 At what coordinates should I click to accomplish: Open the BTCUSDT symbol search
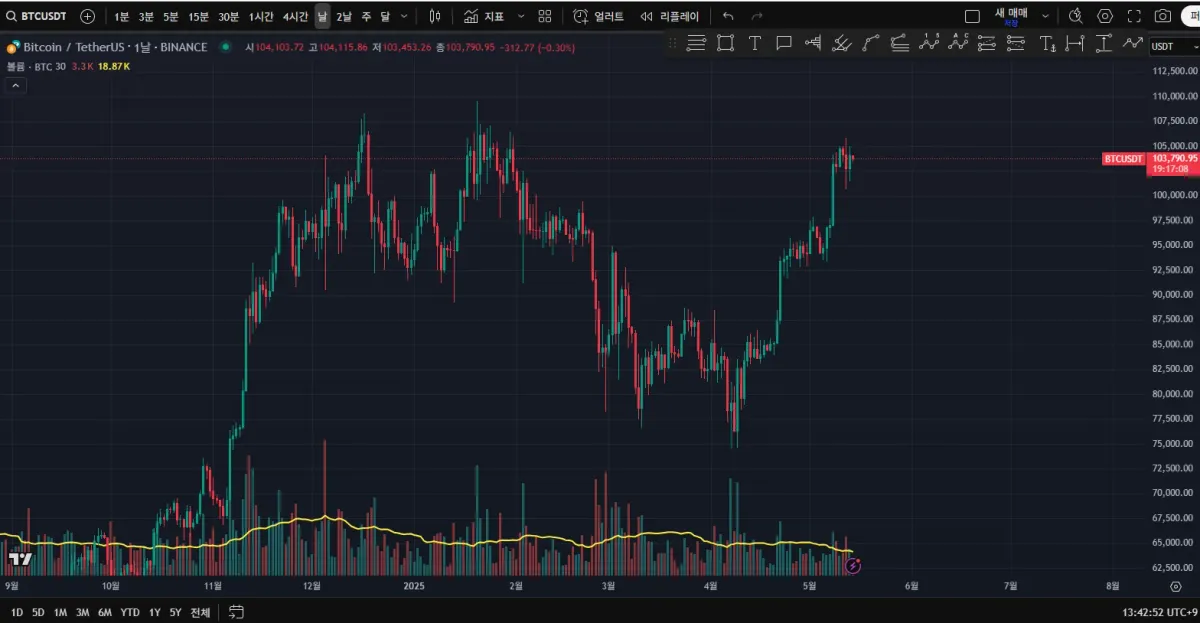[x=37, y=16]
